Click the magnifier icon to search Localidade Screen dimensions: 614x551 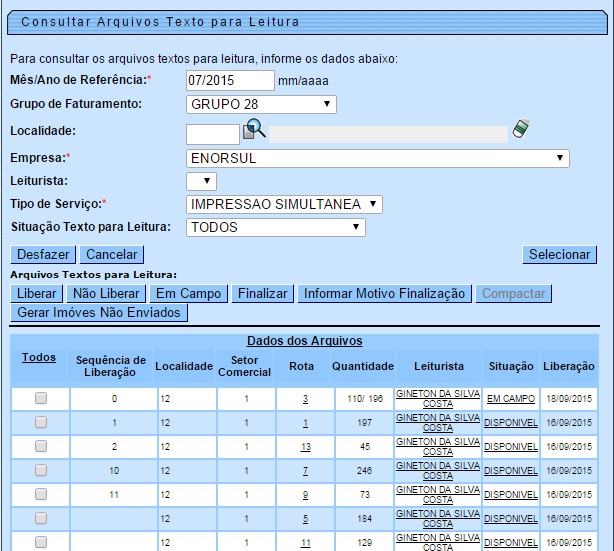[x=254, y=129]
